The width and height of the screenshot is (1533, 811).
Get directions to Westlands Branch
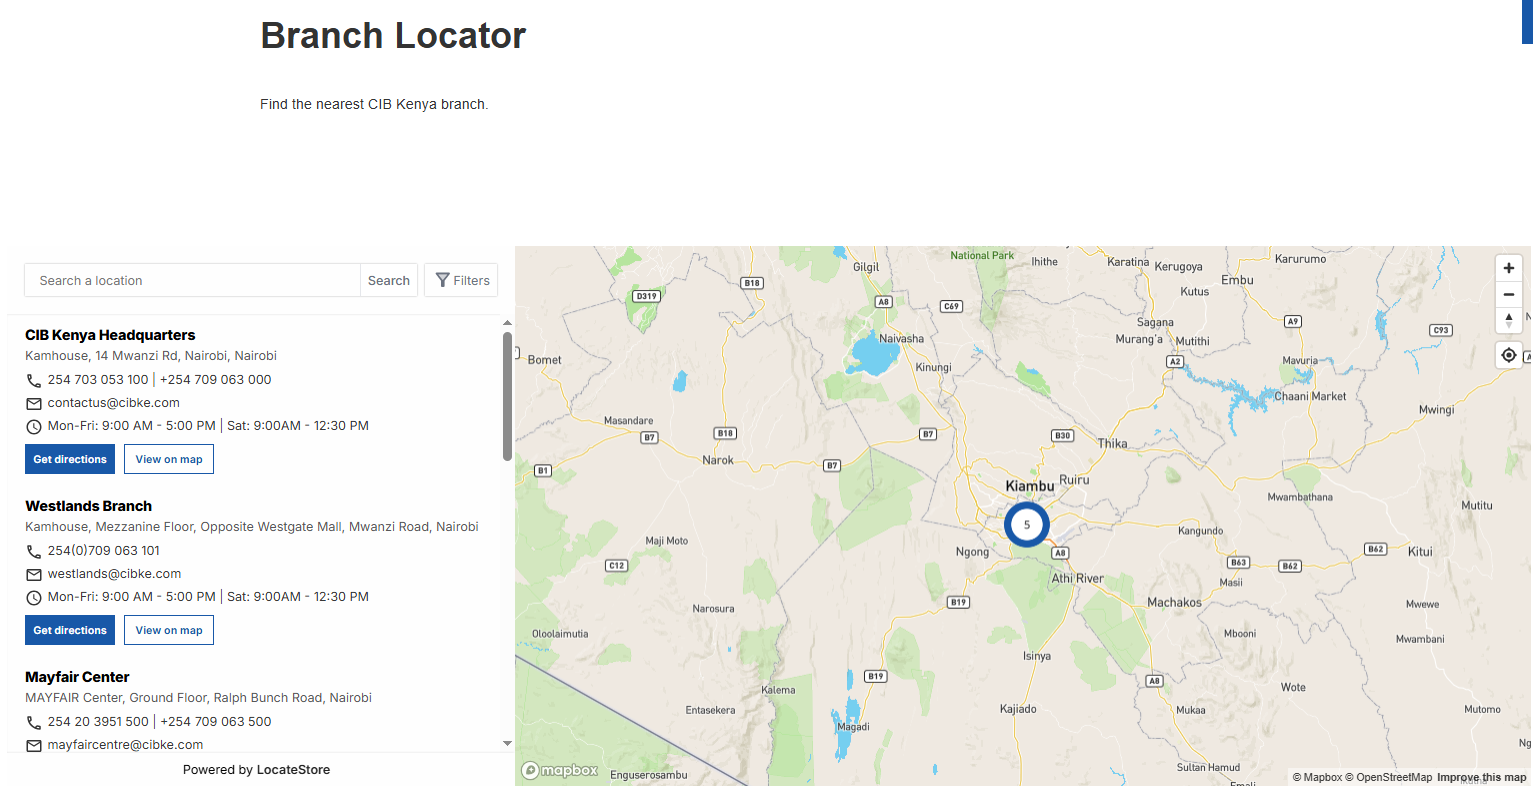70,630
